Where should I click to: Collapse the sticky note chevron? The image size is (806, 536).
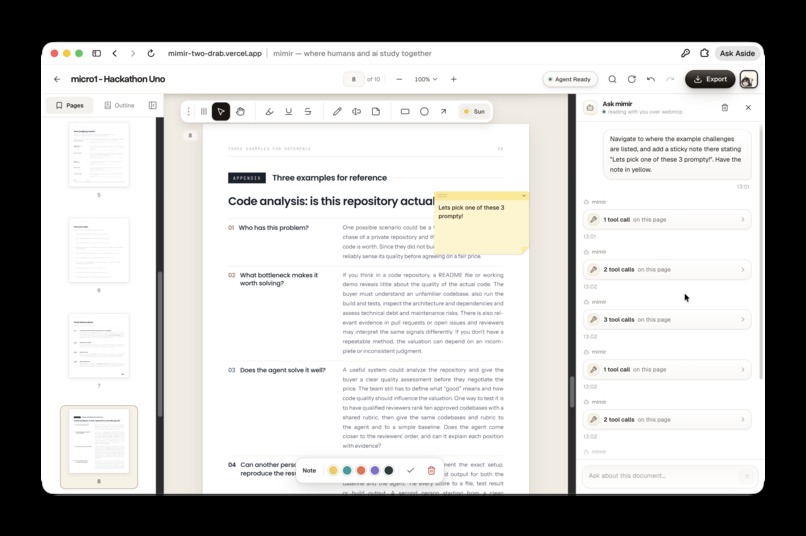(x=524, y=196)
